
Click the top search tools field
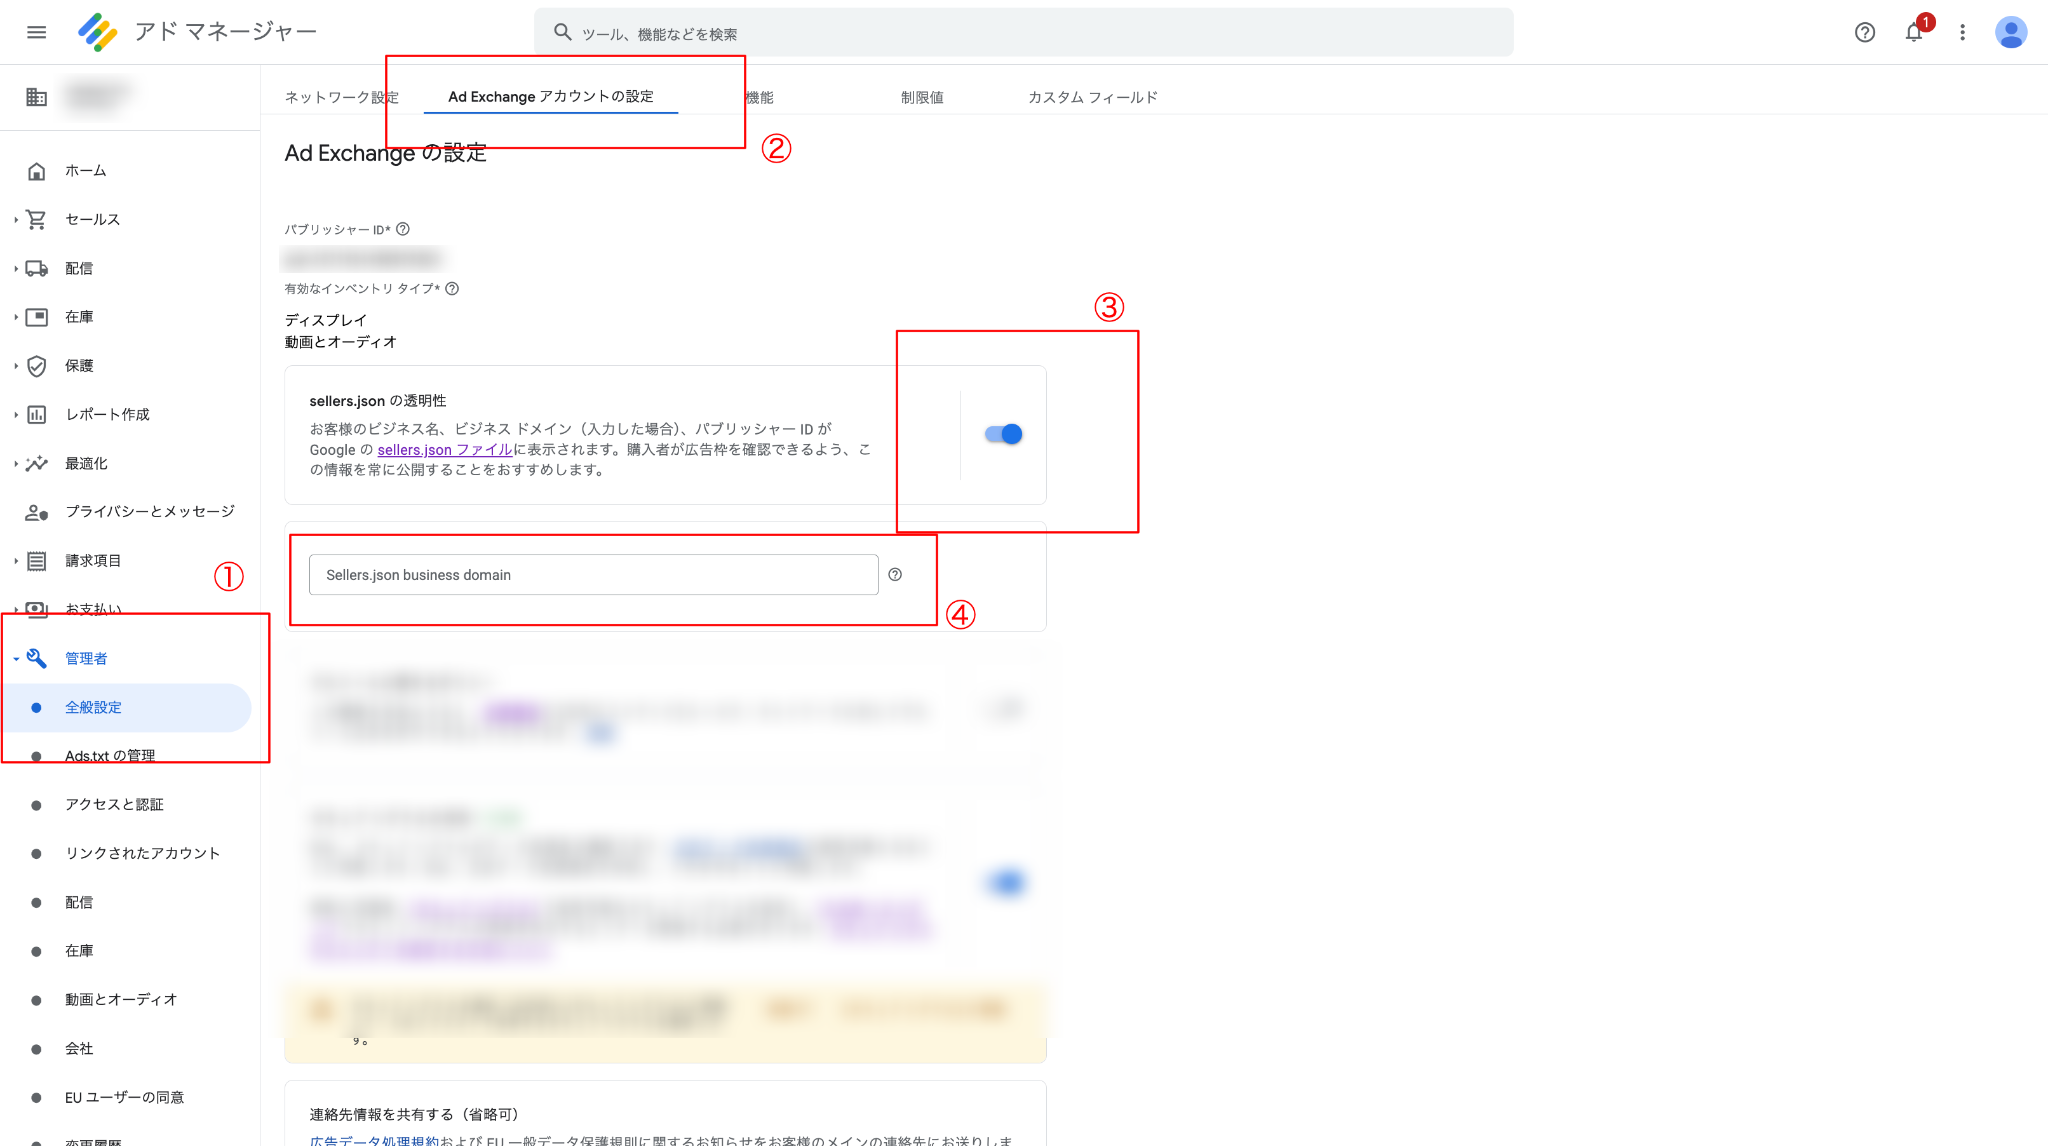1023,33
